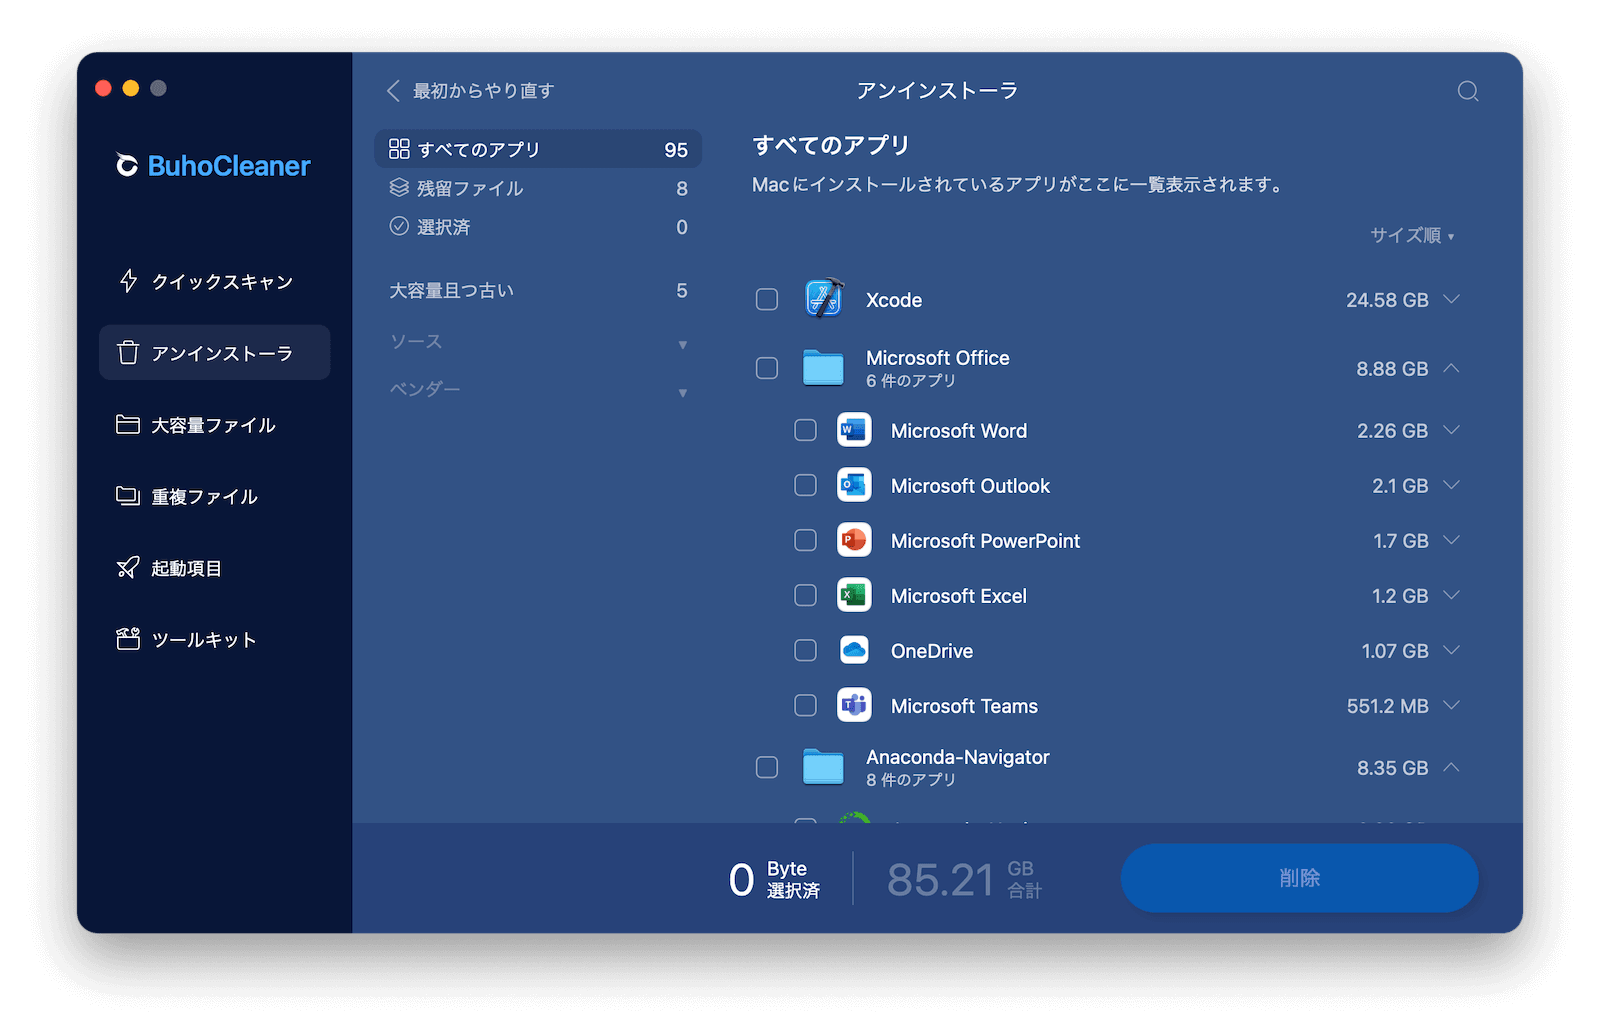Expand Microsoft Excel details chevron

pos(1452,595)
